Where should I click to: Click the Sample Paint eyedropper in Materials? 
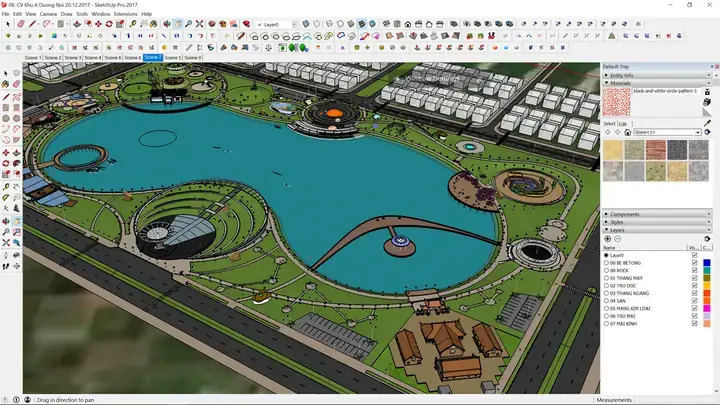[707, 123]
